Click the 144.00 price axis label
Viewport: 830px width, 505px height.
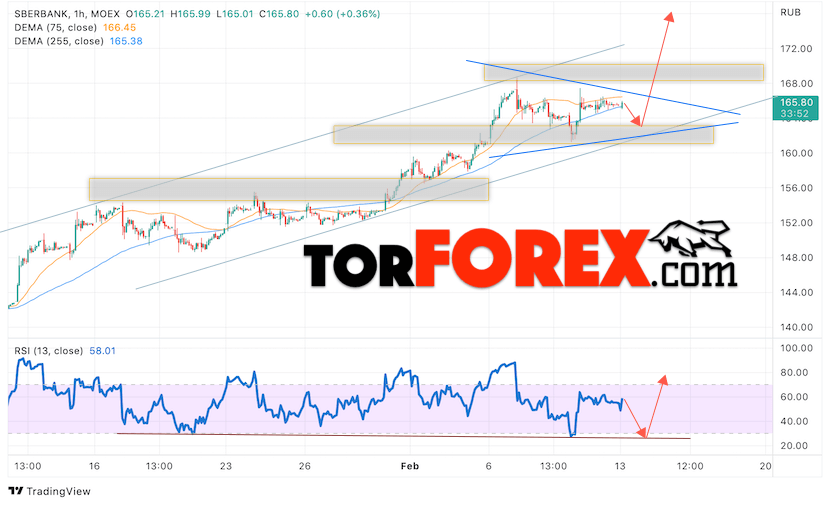[x=796, y=292]
